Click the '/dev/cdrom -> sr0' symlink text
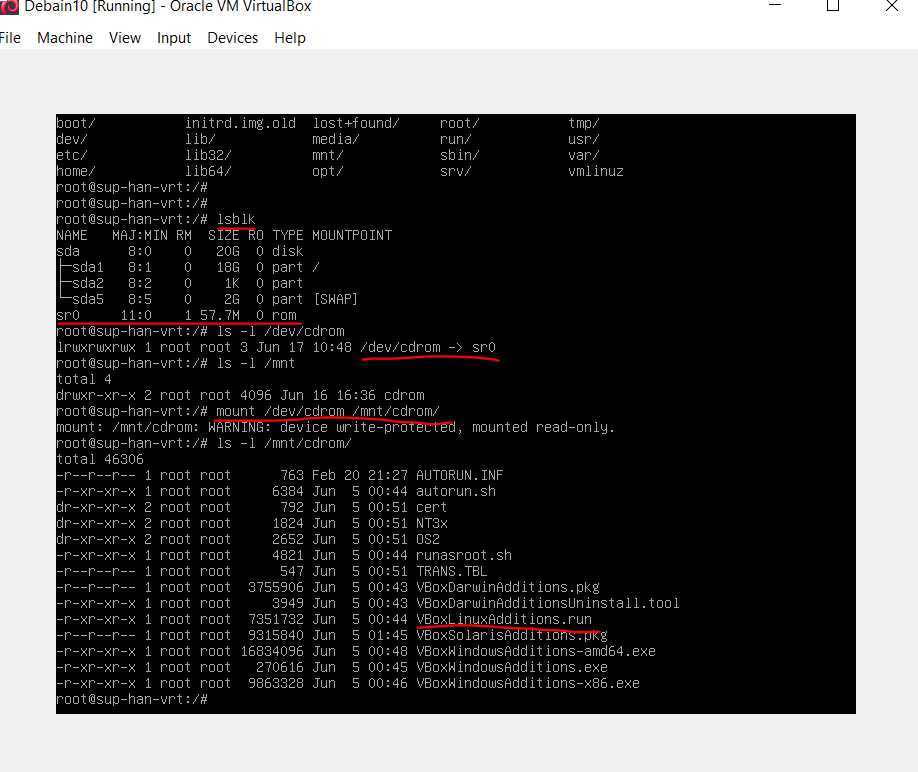 (x=428, y=347)
